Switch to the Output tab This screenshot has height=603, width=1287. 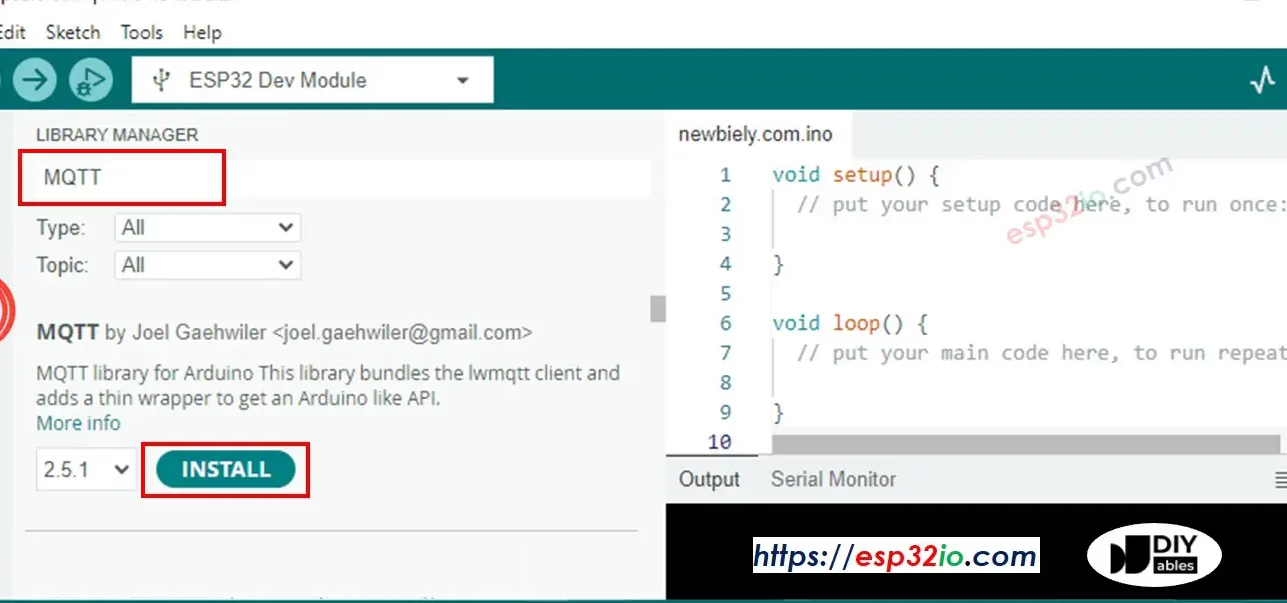click(709, 479)
